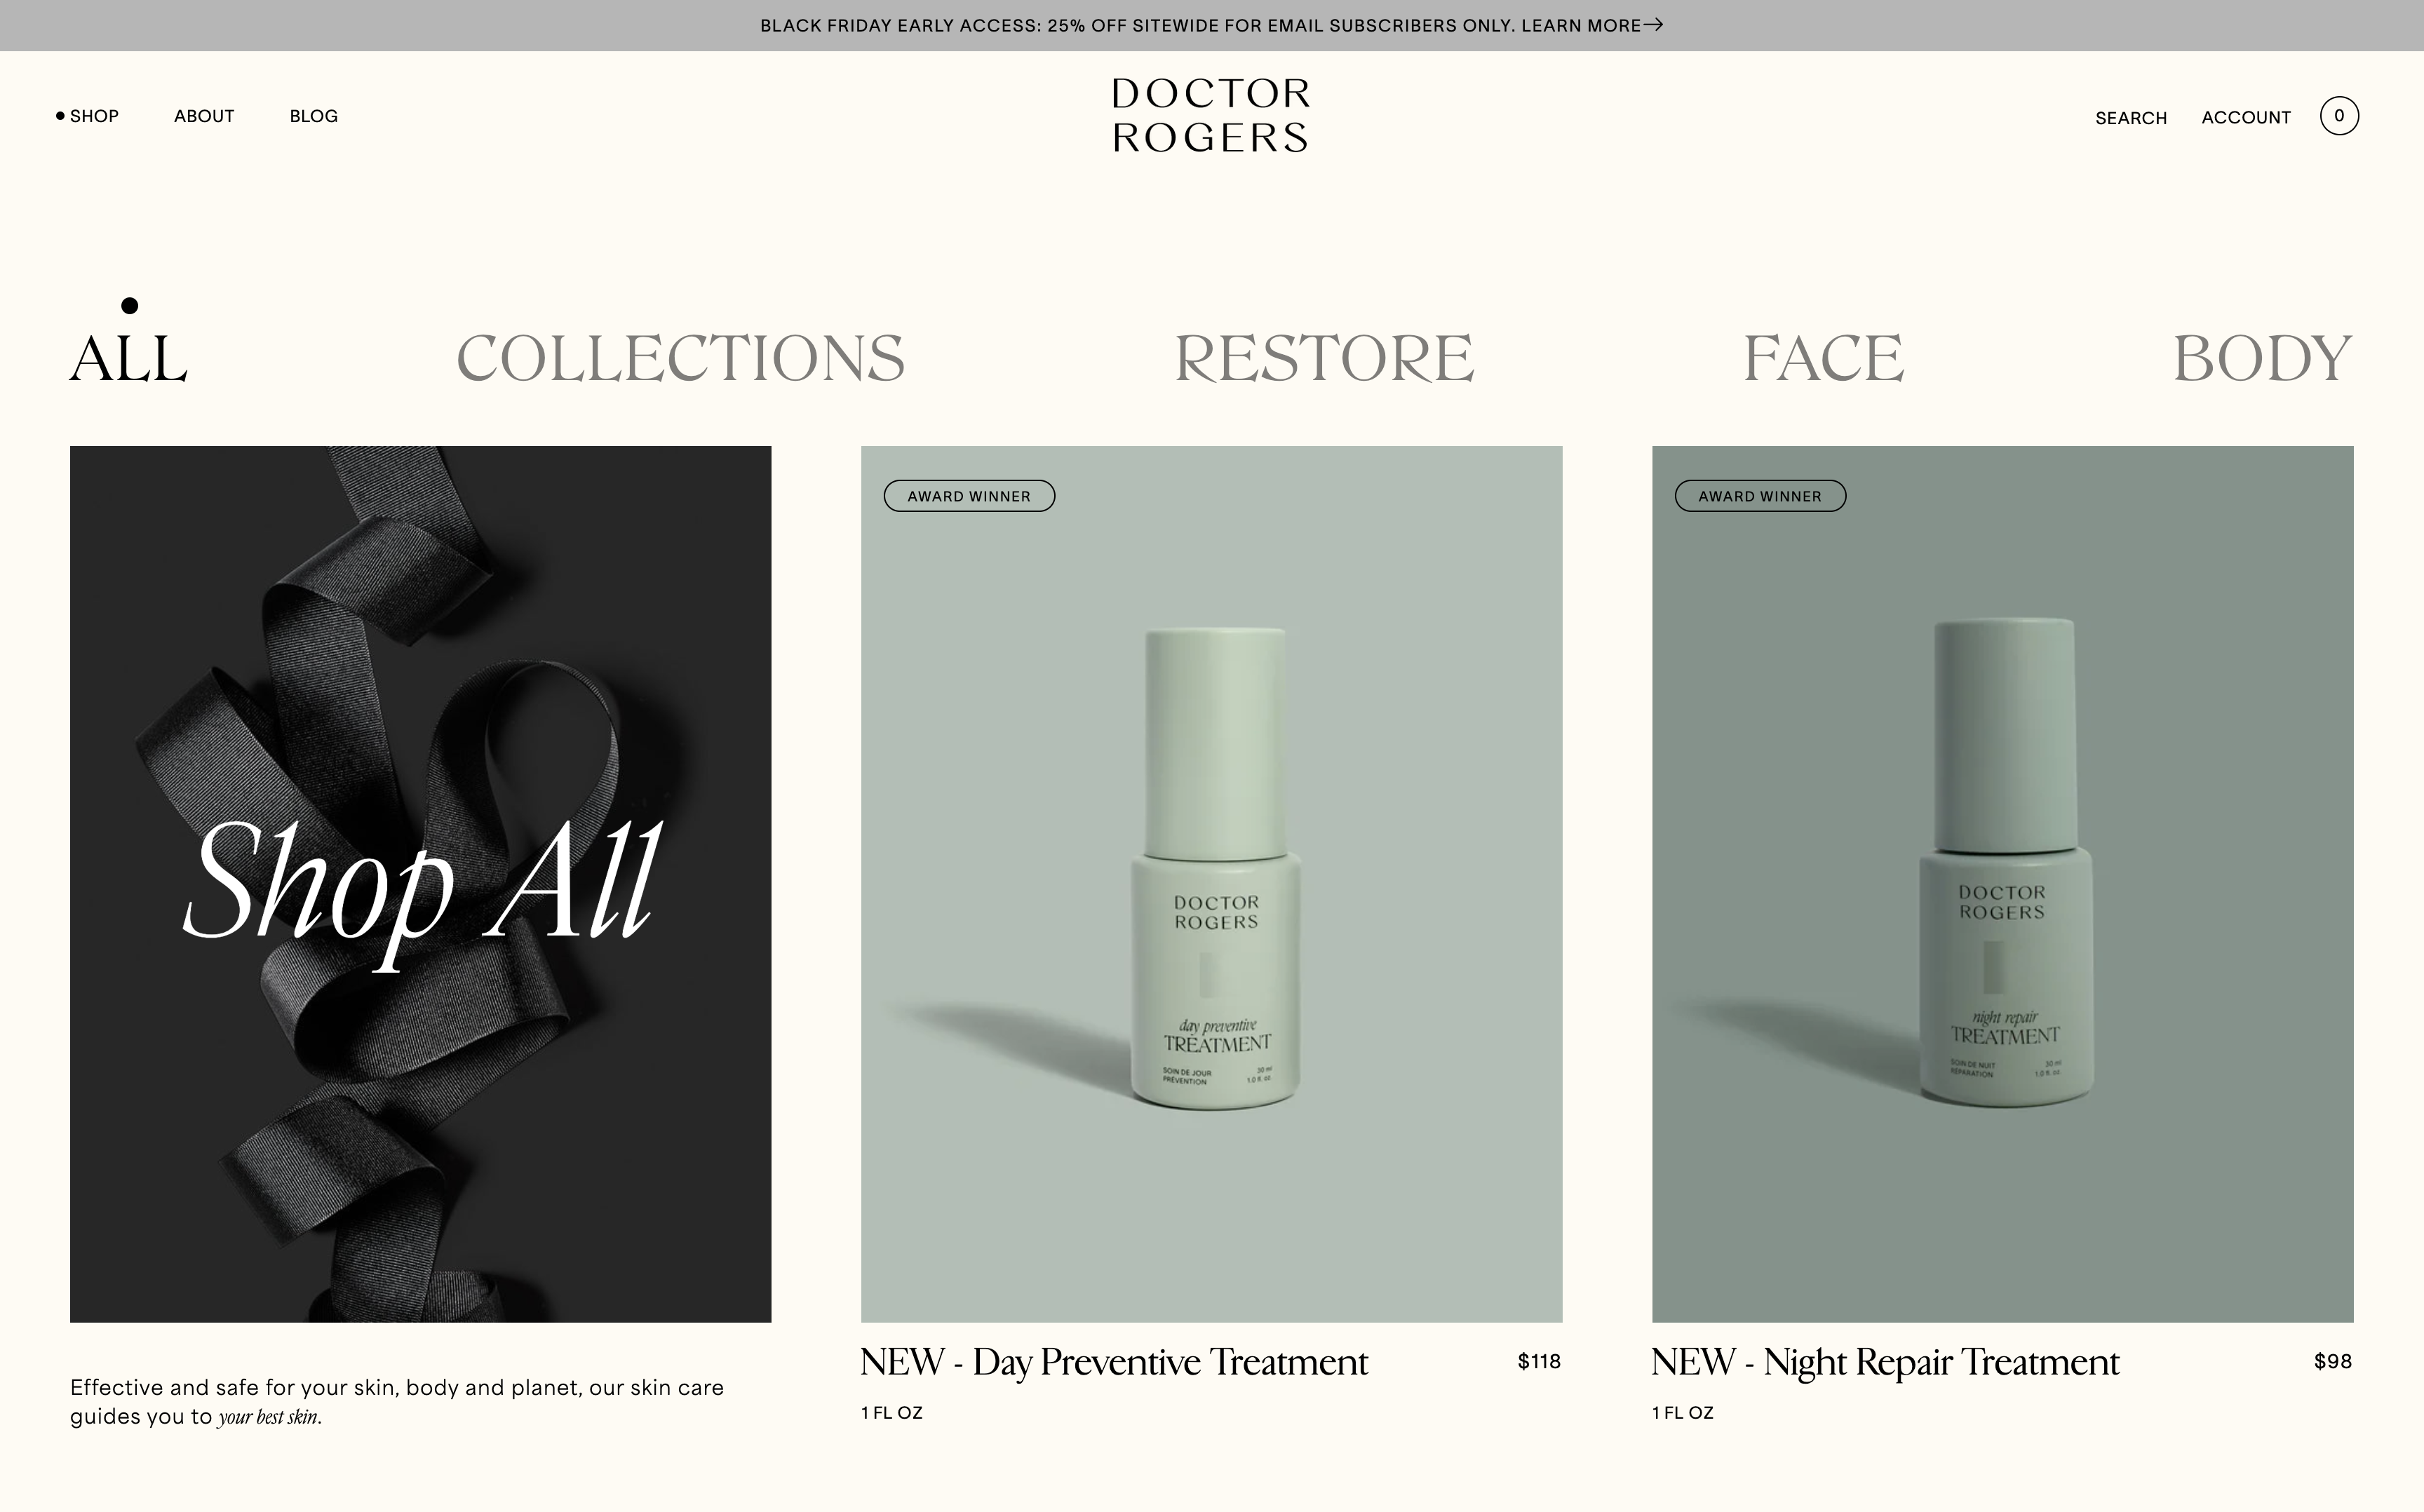Click the Shop All ribbon image
Viewport: 2424px width, 1512px height.
420,884
